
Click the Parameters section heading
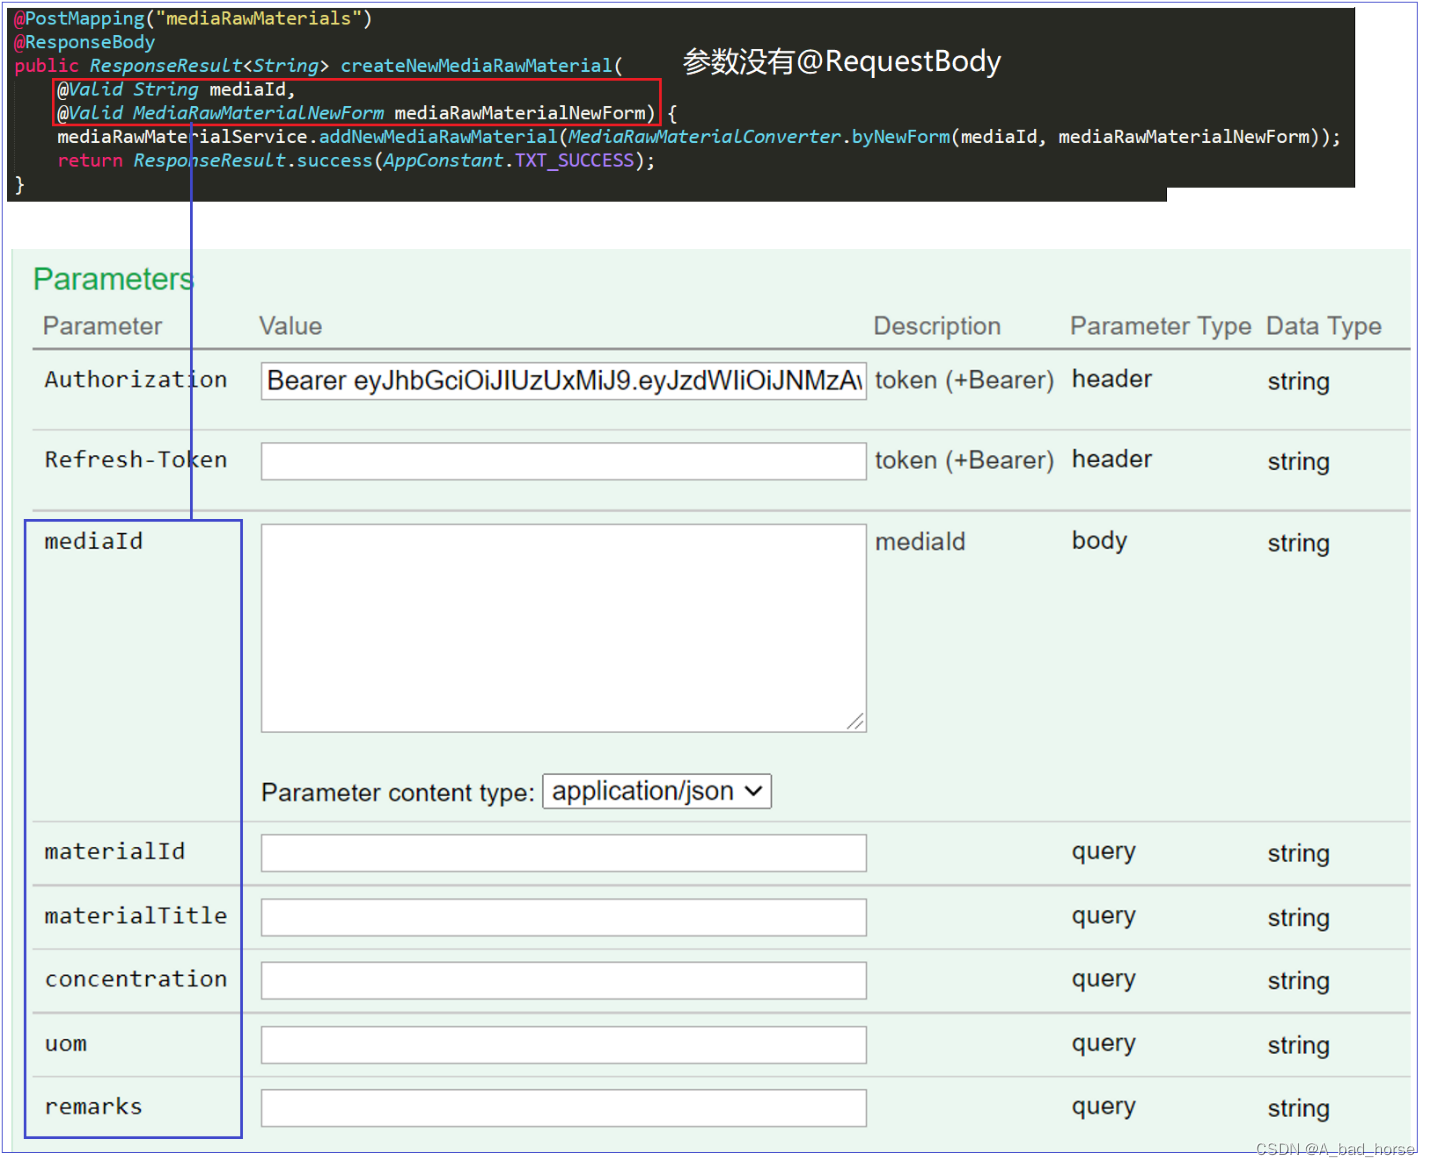pyautogui.click(x=113, y=279)
